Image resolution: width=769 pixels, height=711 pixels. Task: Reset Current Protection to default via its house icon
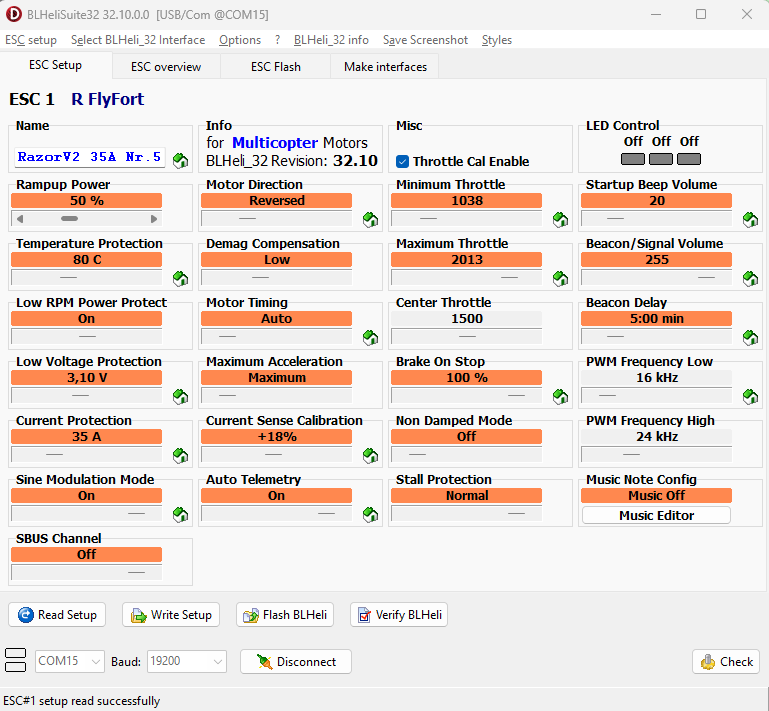click(x=180, y=456)
